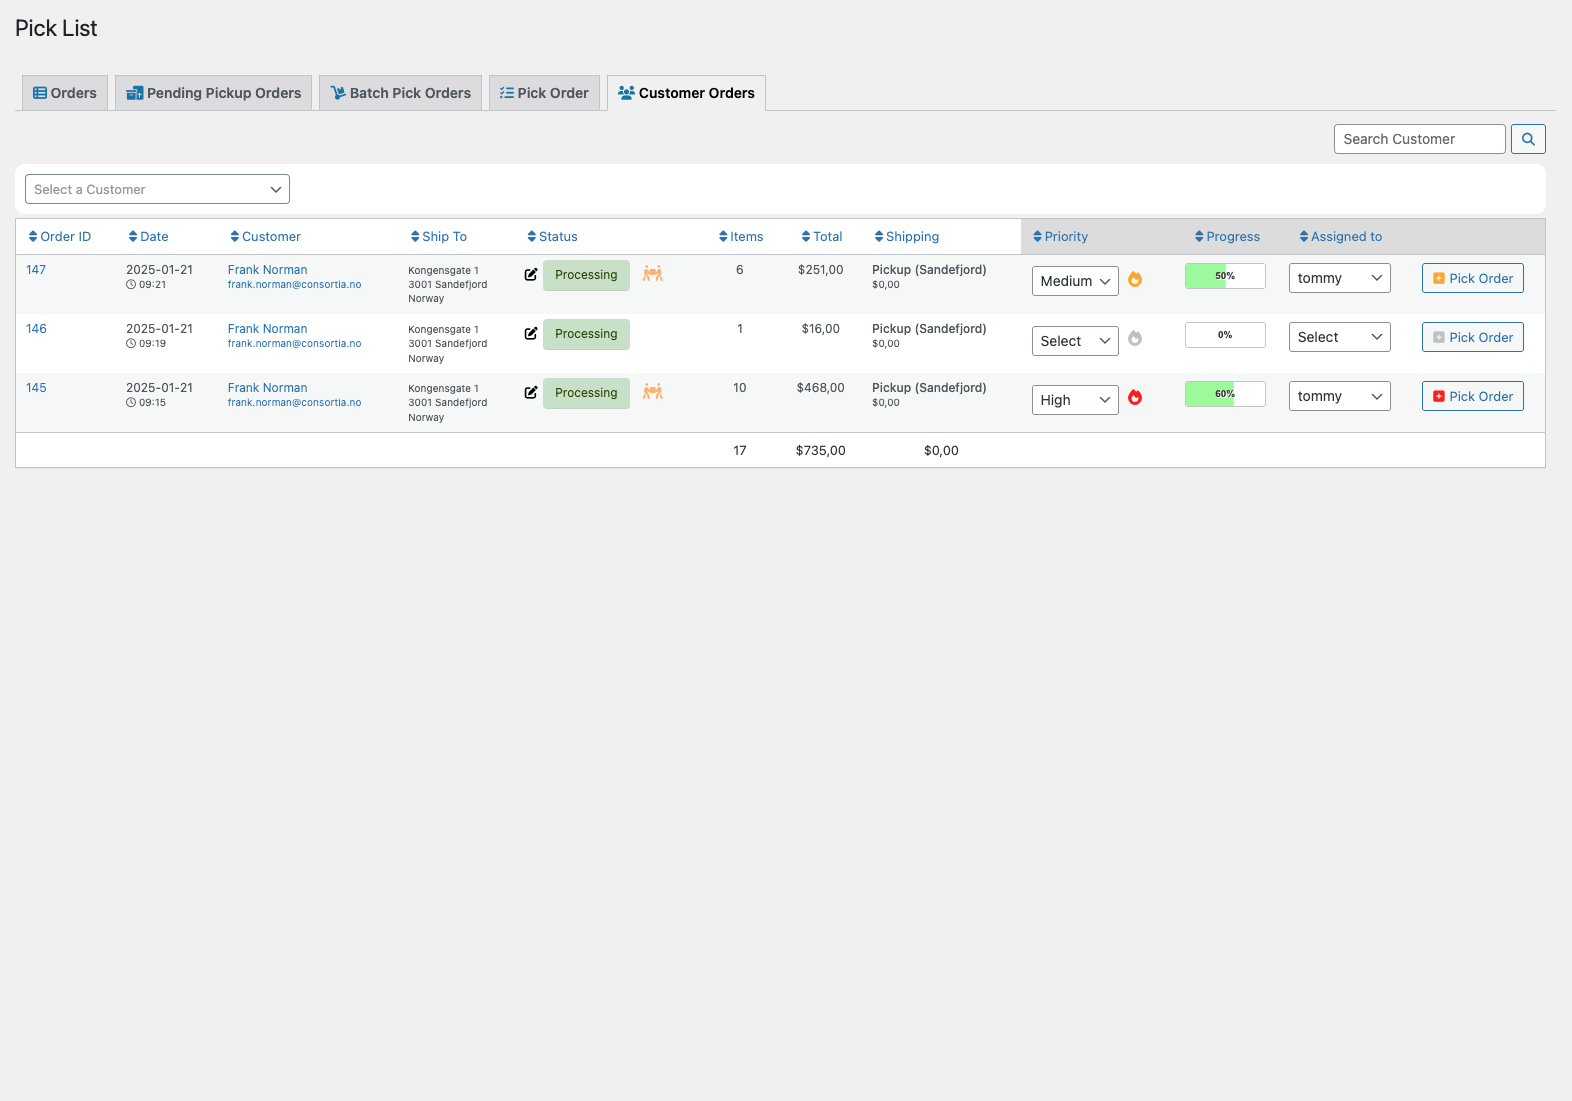Click the 60% progress bar

[x=1225, y=394]
